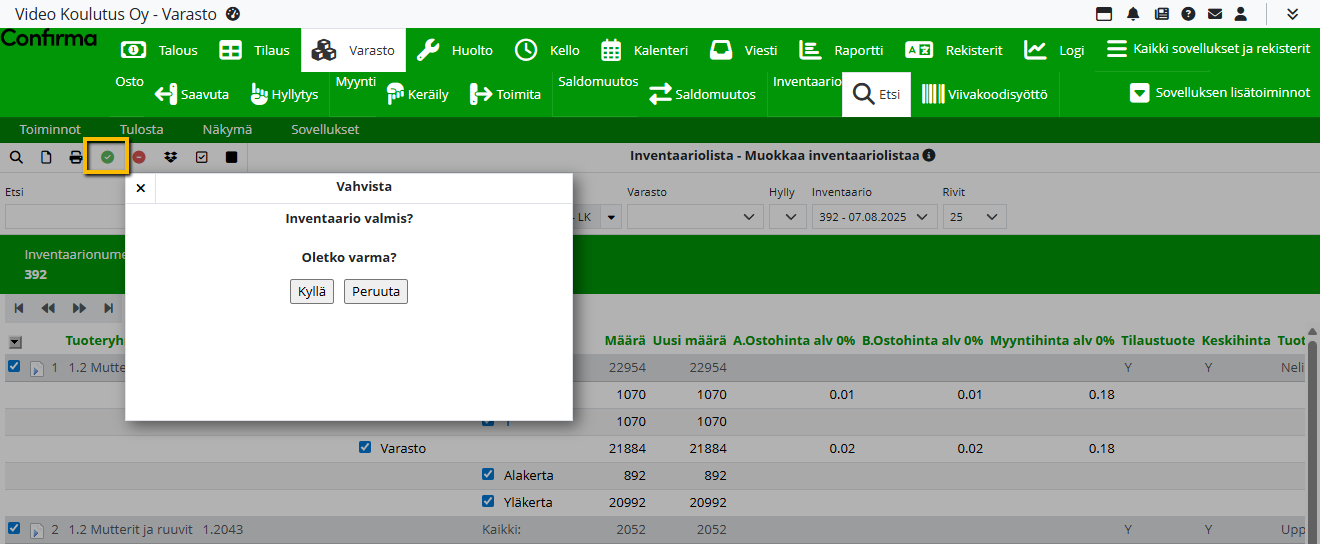This screenshot has width=1320, height=544.
Task: Open the Tulosta menu
Action: point(141,130)
